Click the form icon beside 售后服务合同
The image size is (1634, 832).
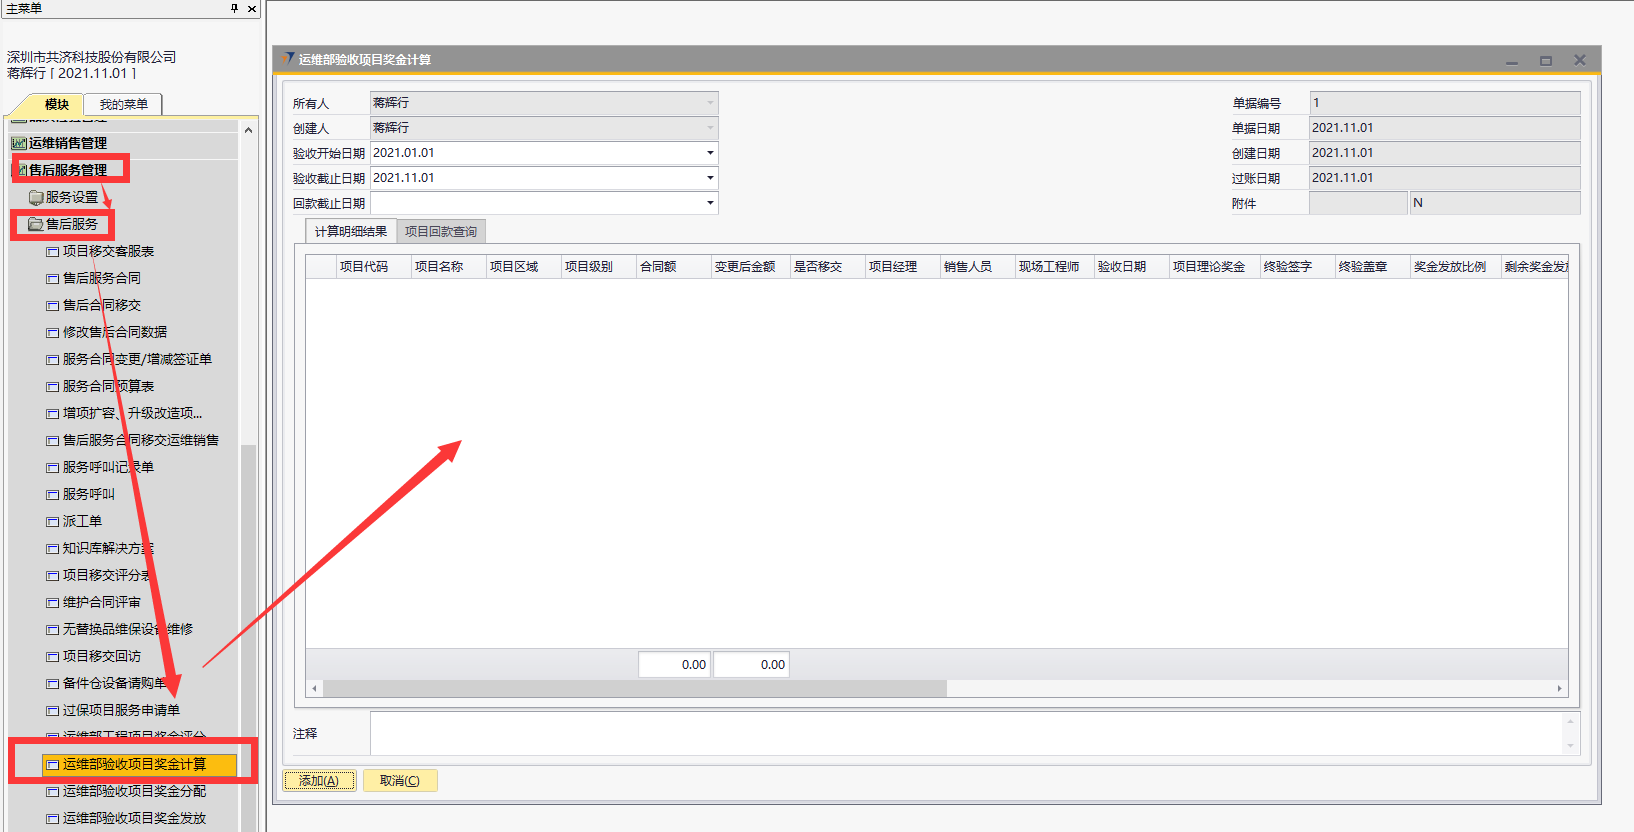click(x=53, y=279)
